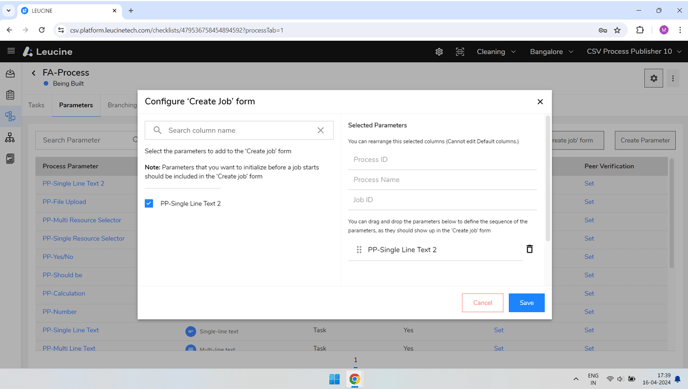Screen dimensions: 688x389
Task: Delete PP-Single Line Text 2 with trash icon
Action: tap(529, 249)
